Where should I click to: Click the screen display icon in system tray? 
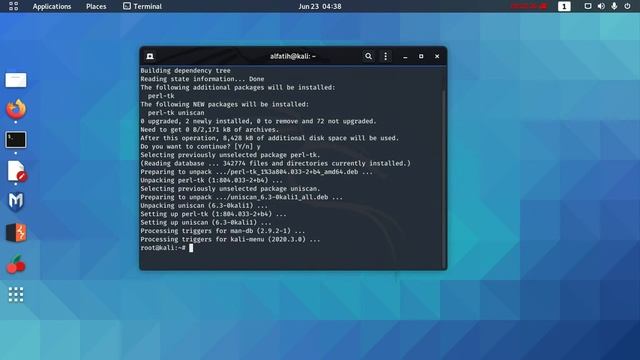point(588,6)
